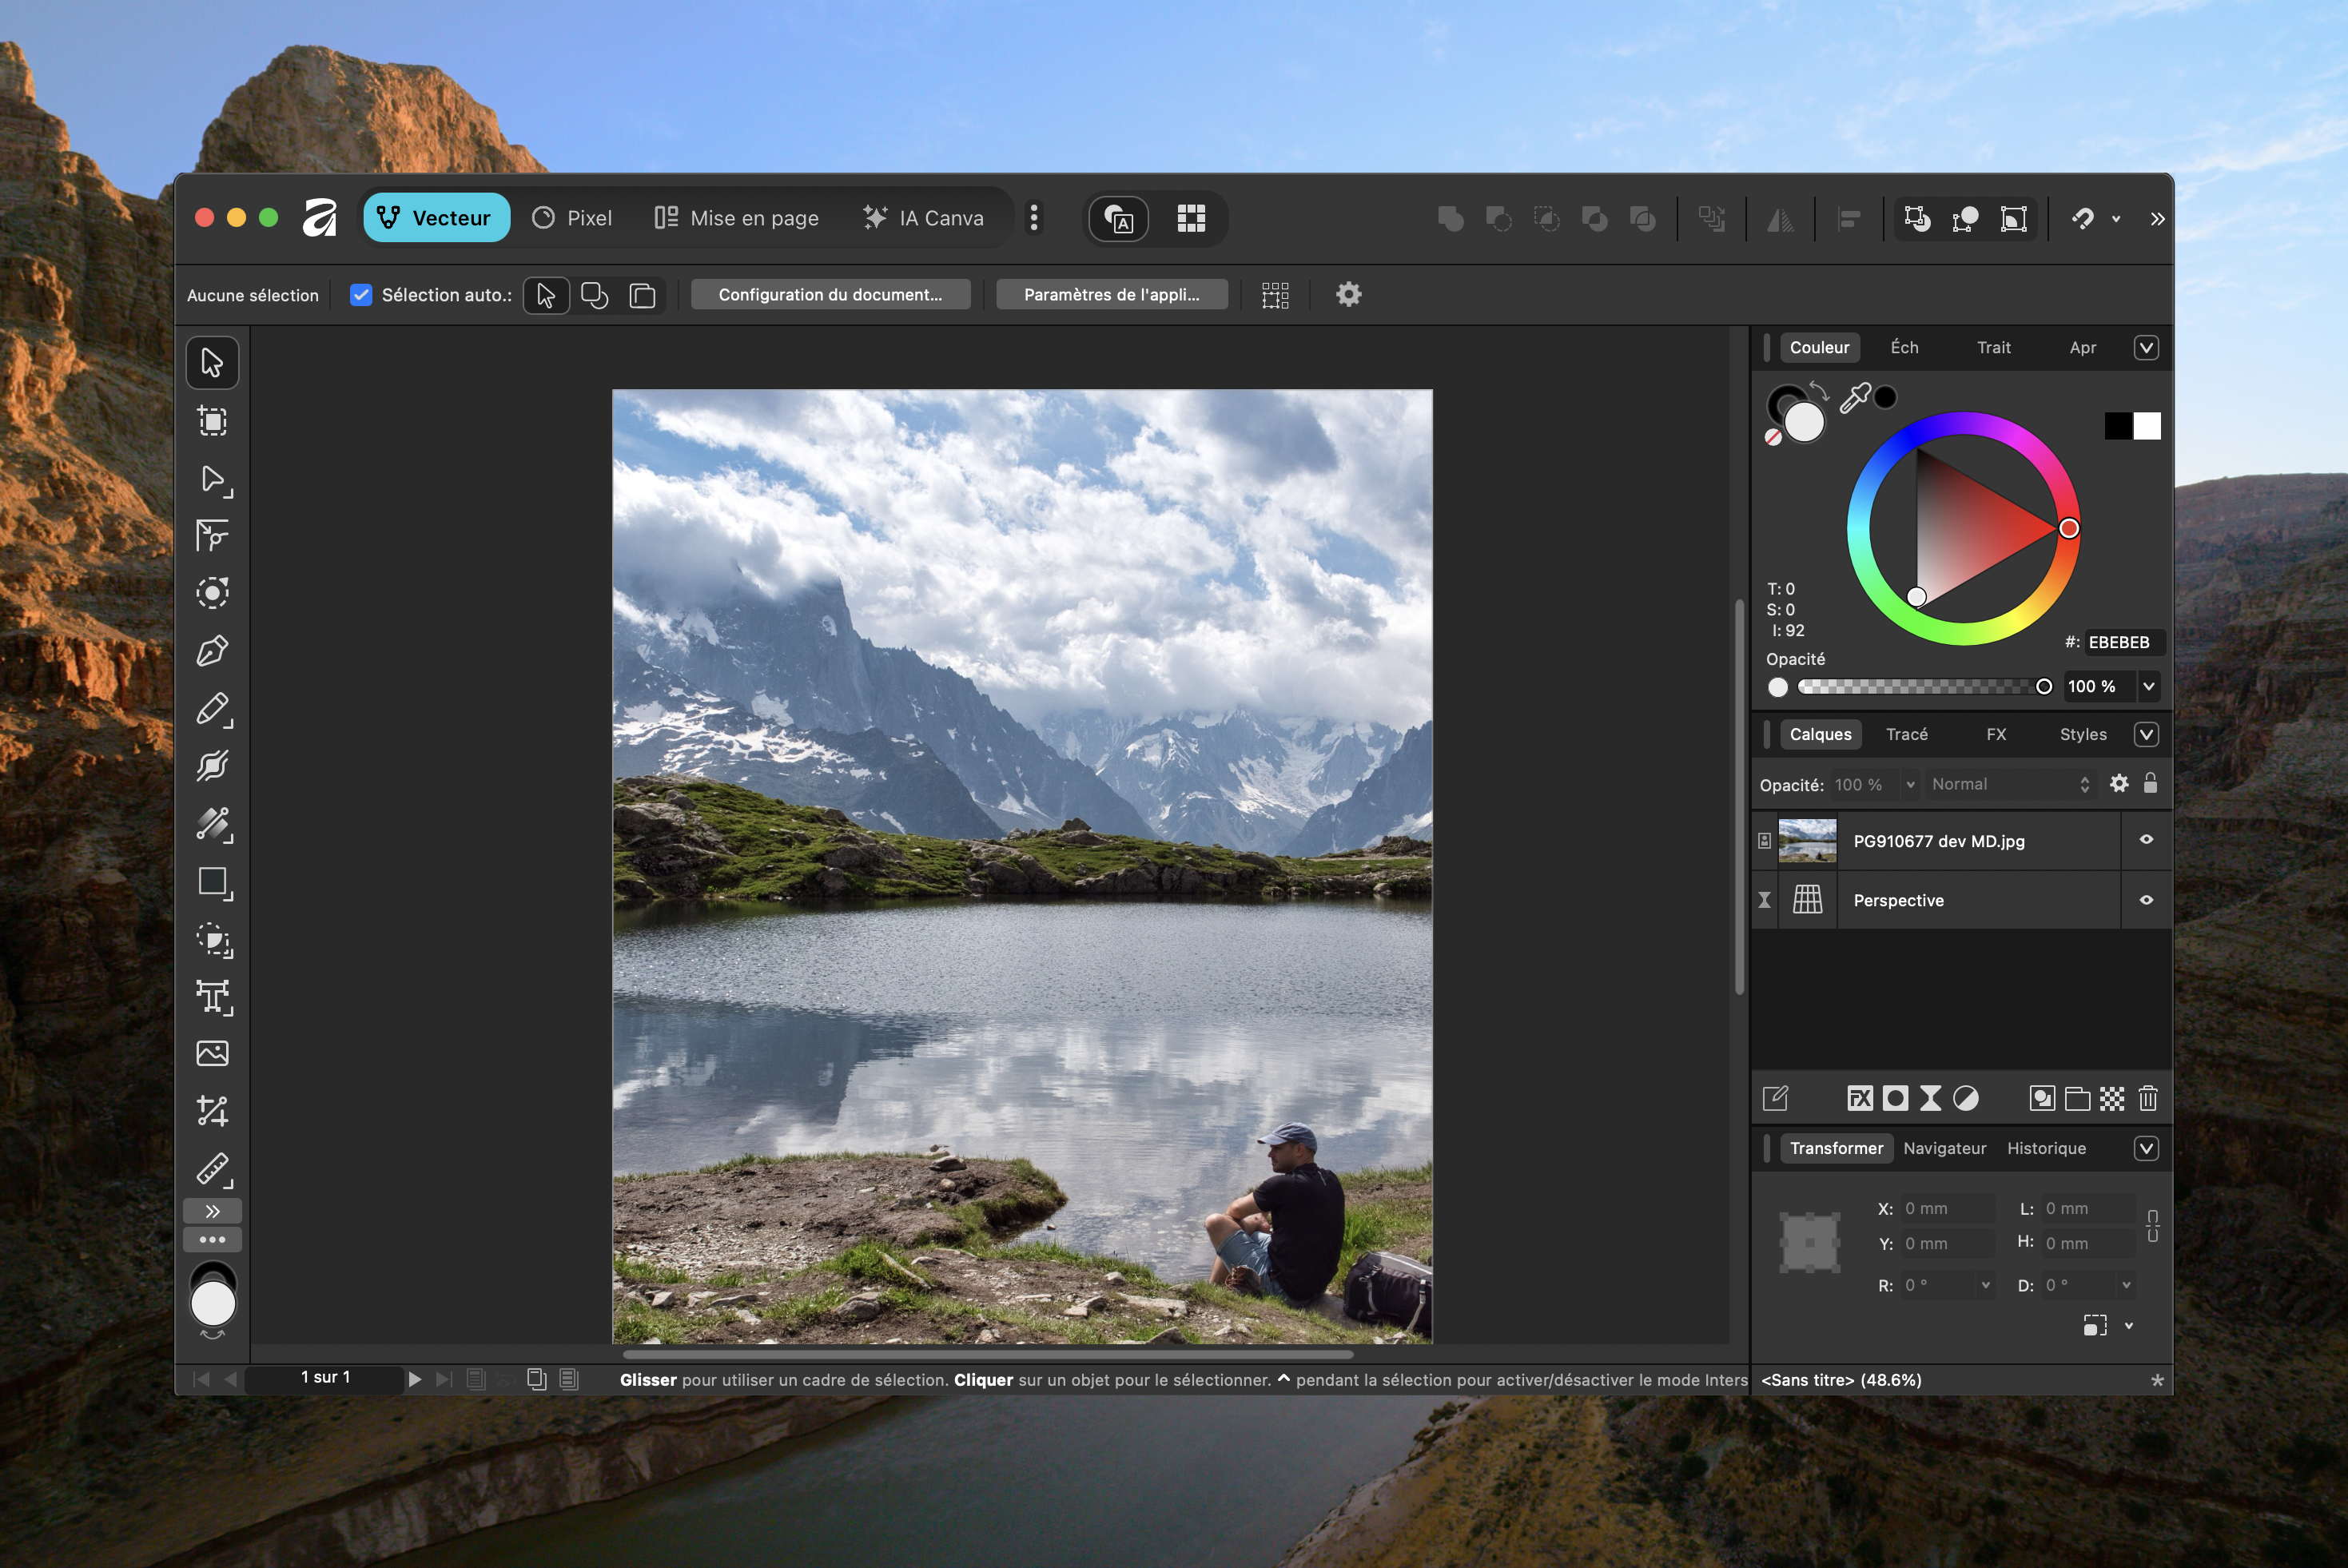Expand the rotation R angle dropdown
The image size is (2348, 1568).
click(1987, 1285)
